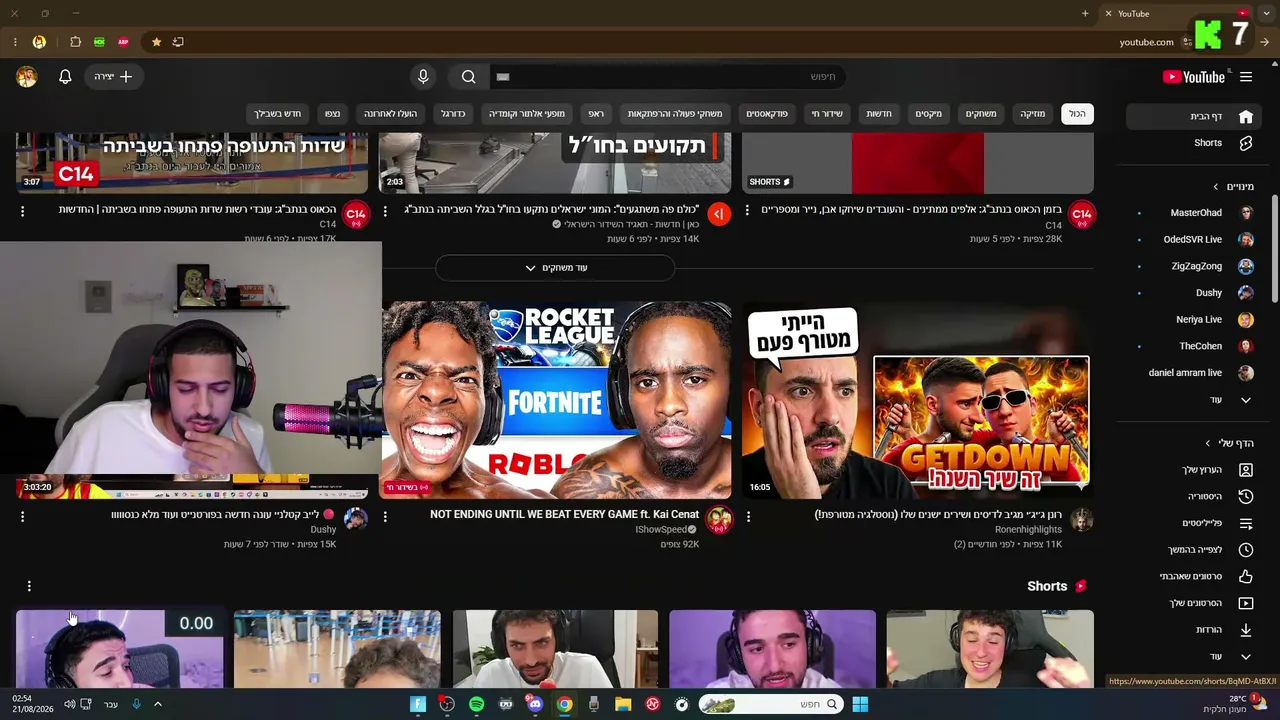Click the Windows taskbar search box
Viewport: 1280px width, 720px height.
pyautogui.click(x=771, y=704)
